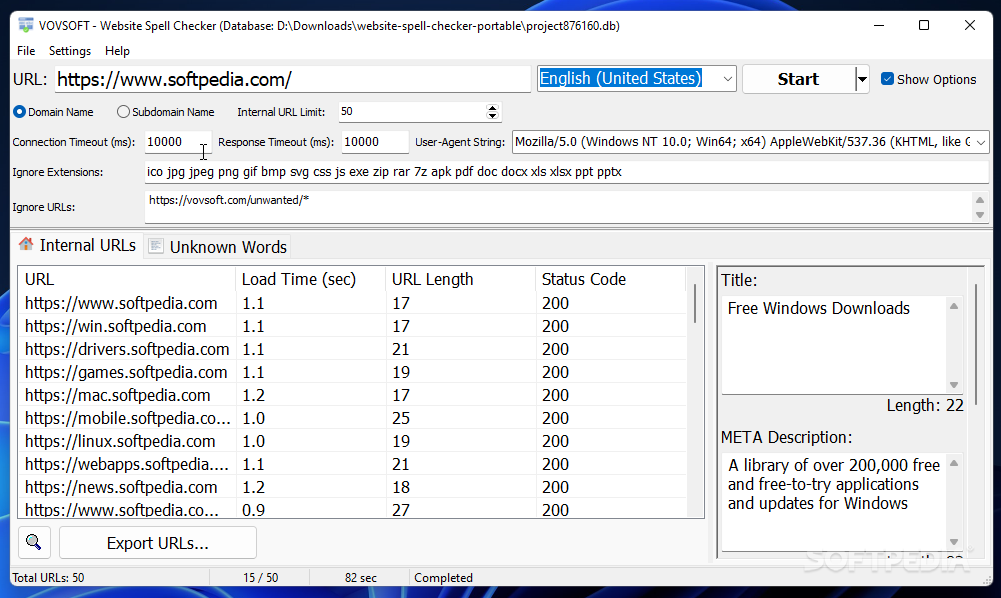
Task: Open the File menu
Action: point(26,50)
